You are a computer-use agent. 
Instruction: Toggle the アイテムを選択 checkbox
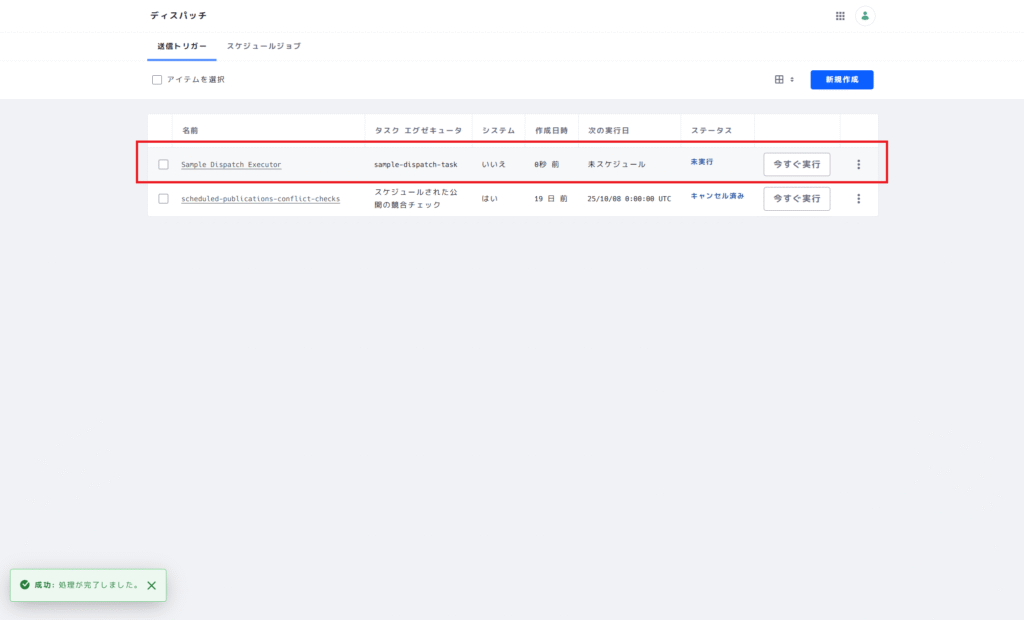click(157, 80)
